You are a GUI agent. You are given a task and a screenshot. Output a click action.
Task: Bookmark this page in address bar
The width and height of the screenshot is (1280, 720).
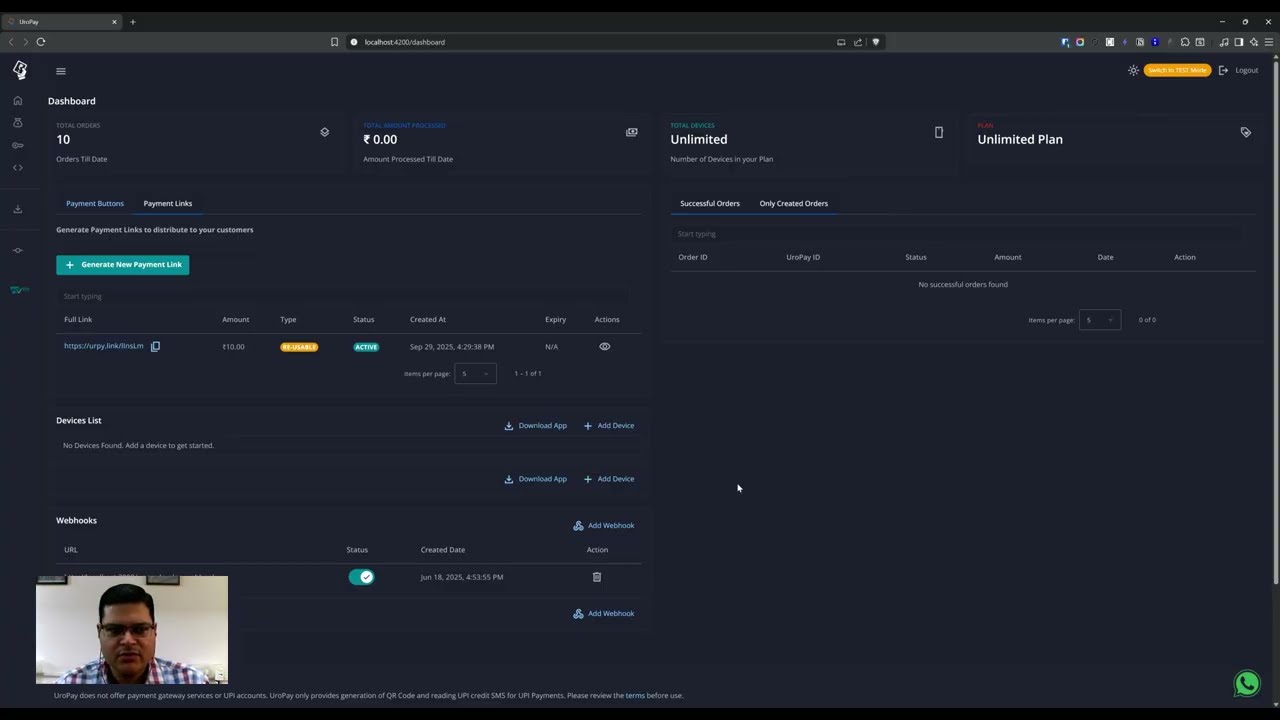[x=335, y=42]
